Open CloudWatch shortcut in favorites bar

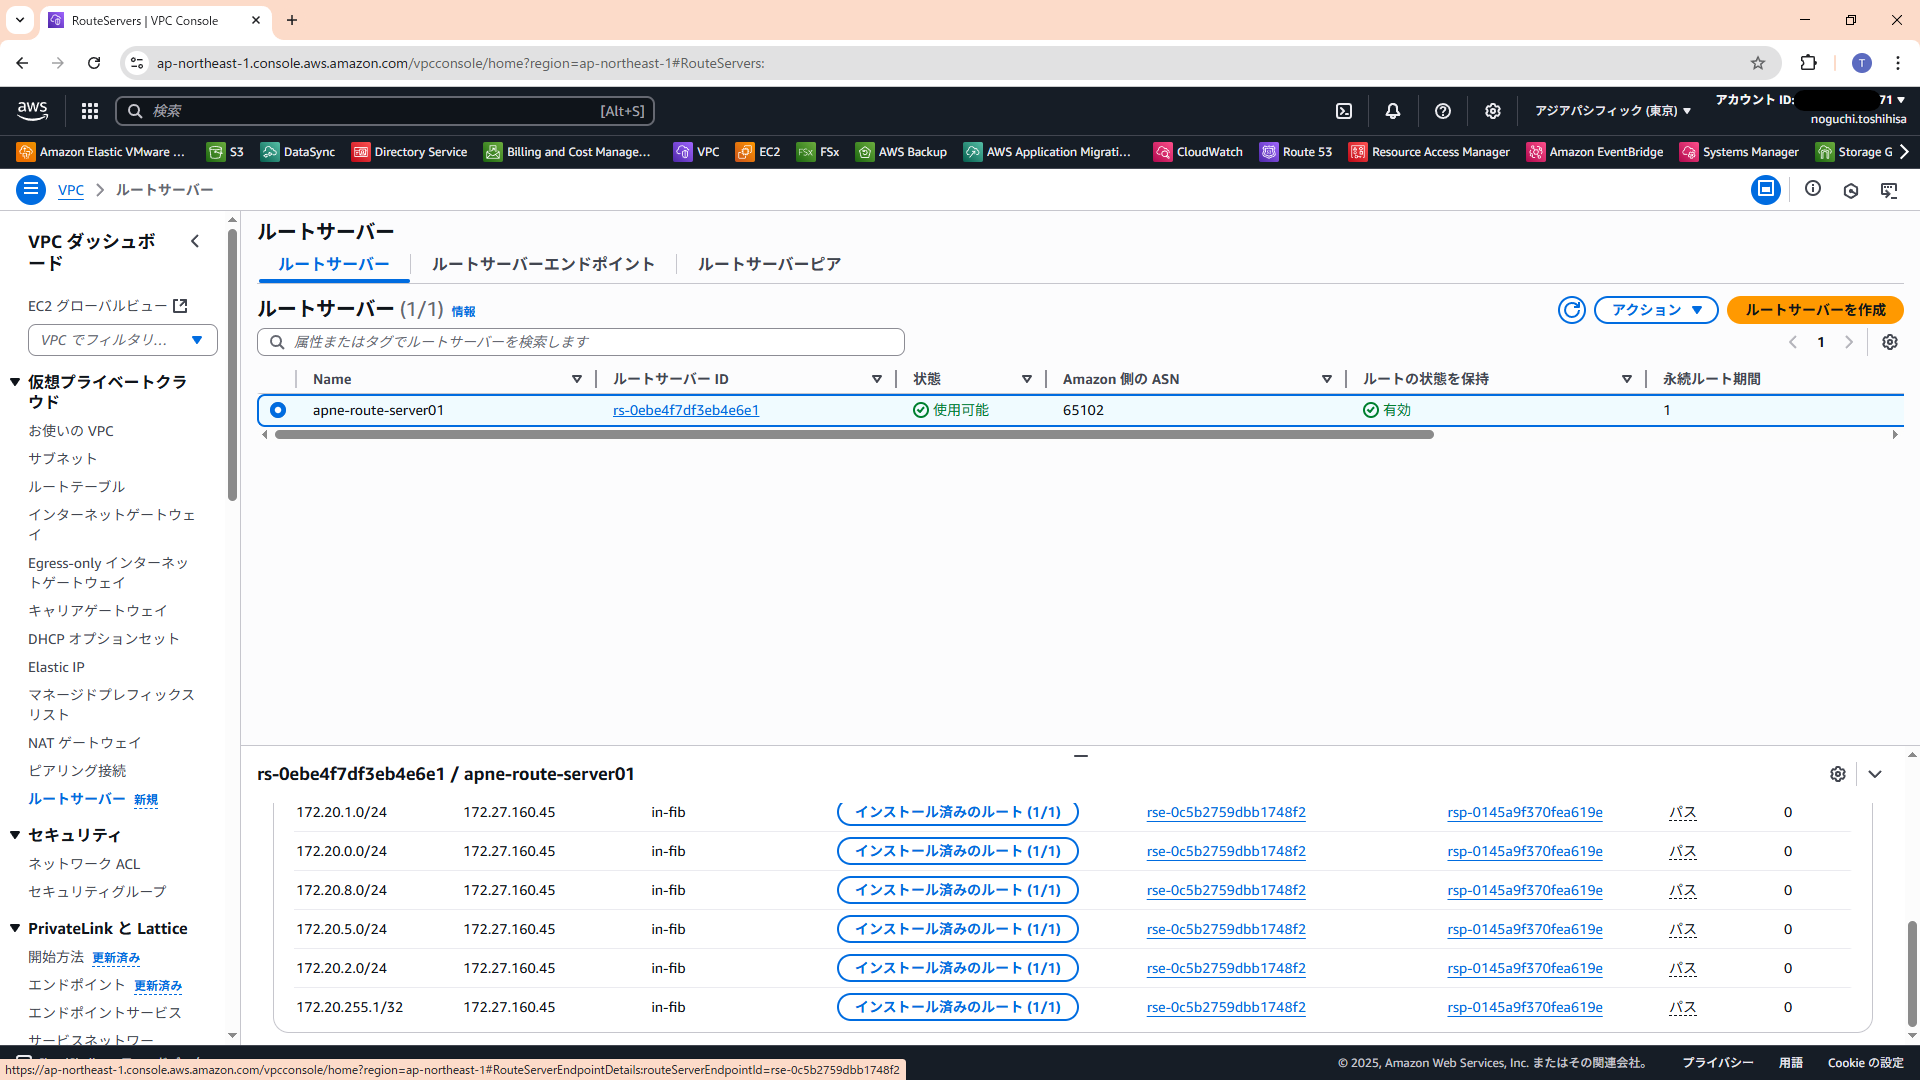pos(1198,152)
